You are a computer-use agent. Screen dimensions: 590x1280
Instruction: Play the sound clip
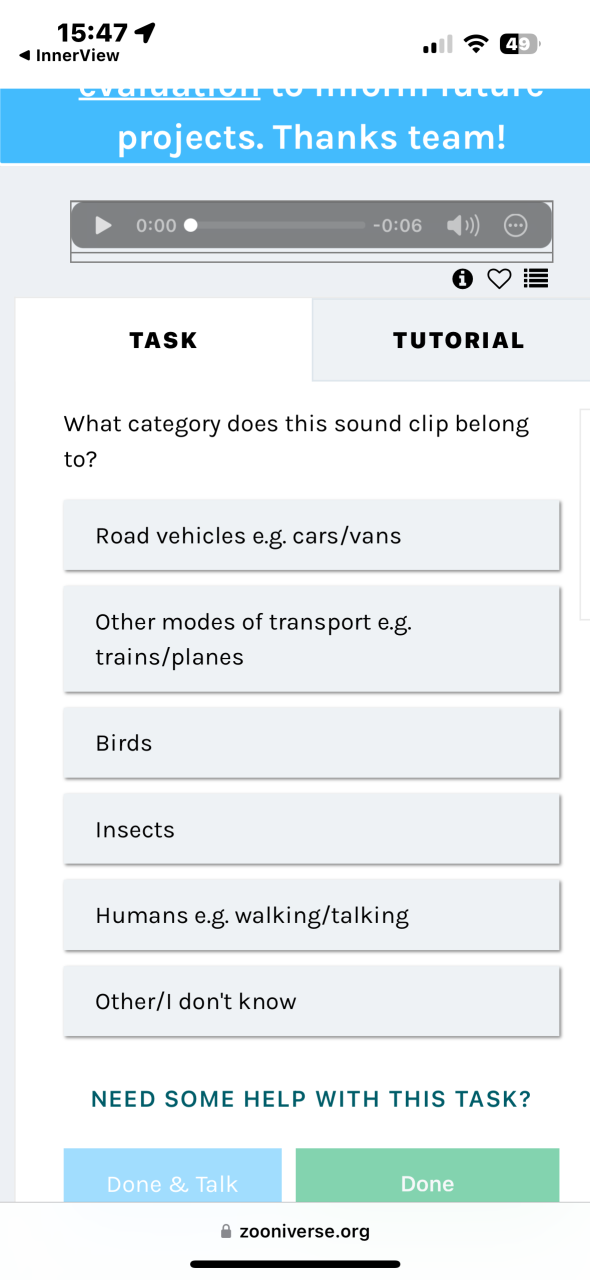pos(103,225)
